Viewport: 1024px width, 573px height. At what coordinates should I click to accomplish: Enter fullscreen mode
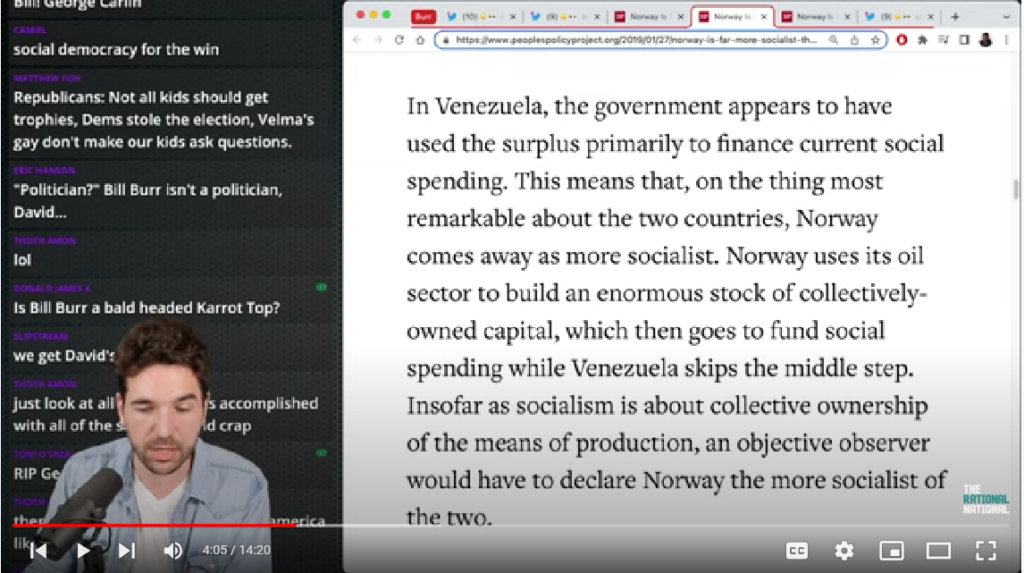tap(985, 551)
